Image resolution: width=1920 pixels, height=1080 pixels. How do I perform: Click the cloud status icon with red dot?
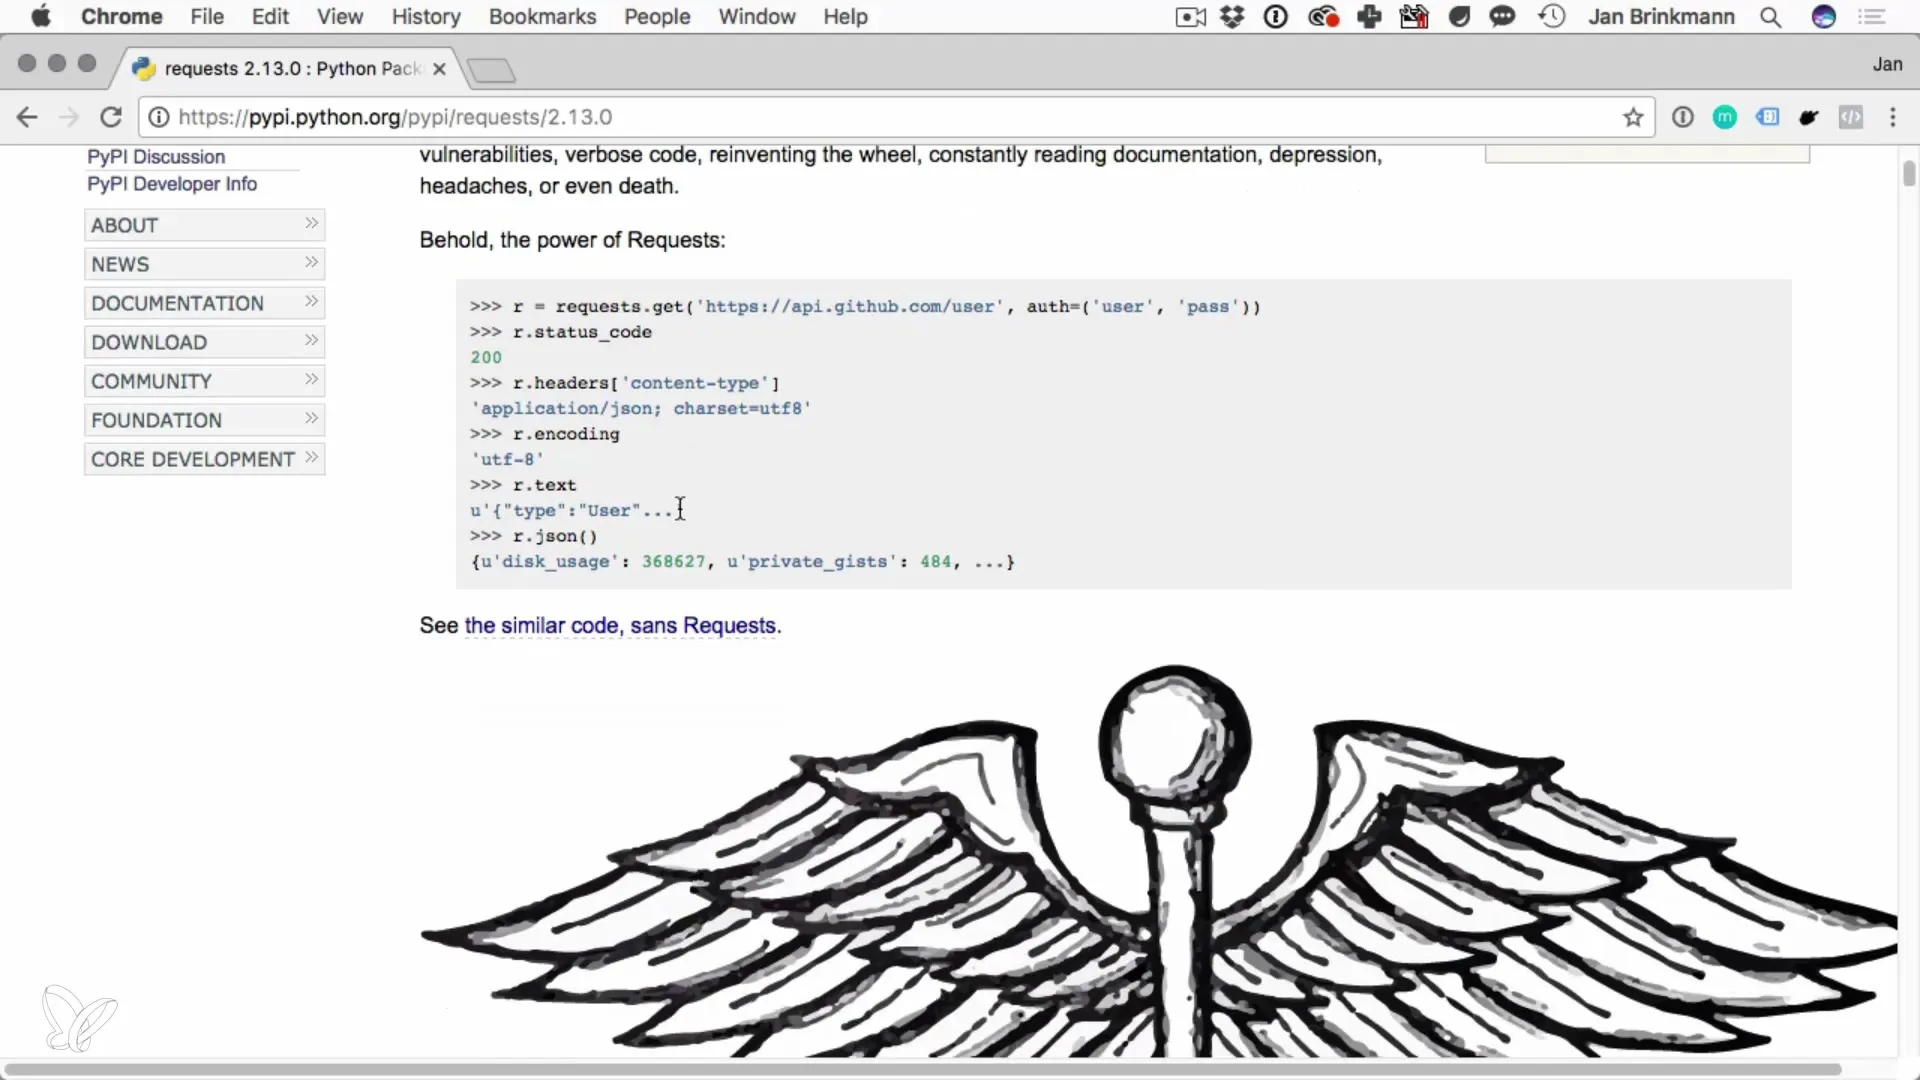1323,17
